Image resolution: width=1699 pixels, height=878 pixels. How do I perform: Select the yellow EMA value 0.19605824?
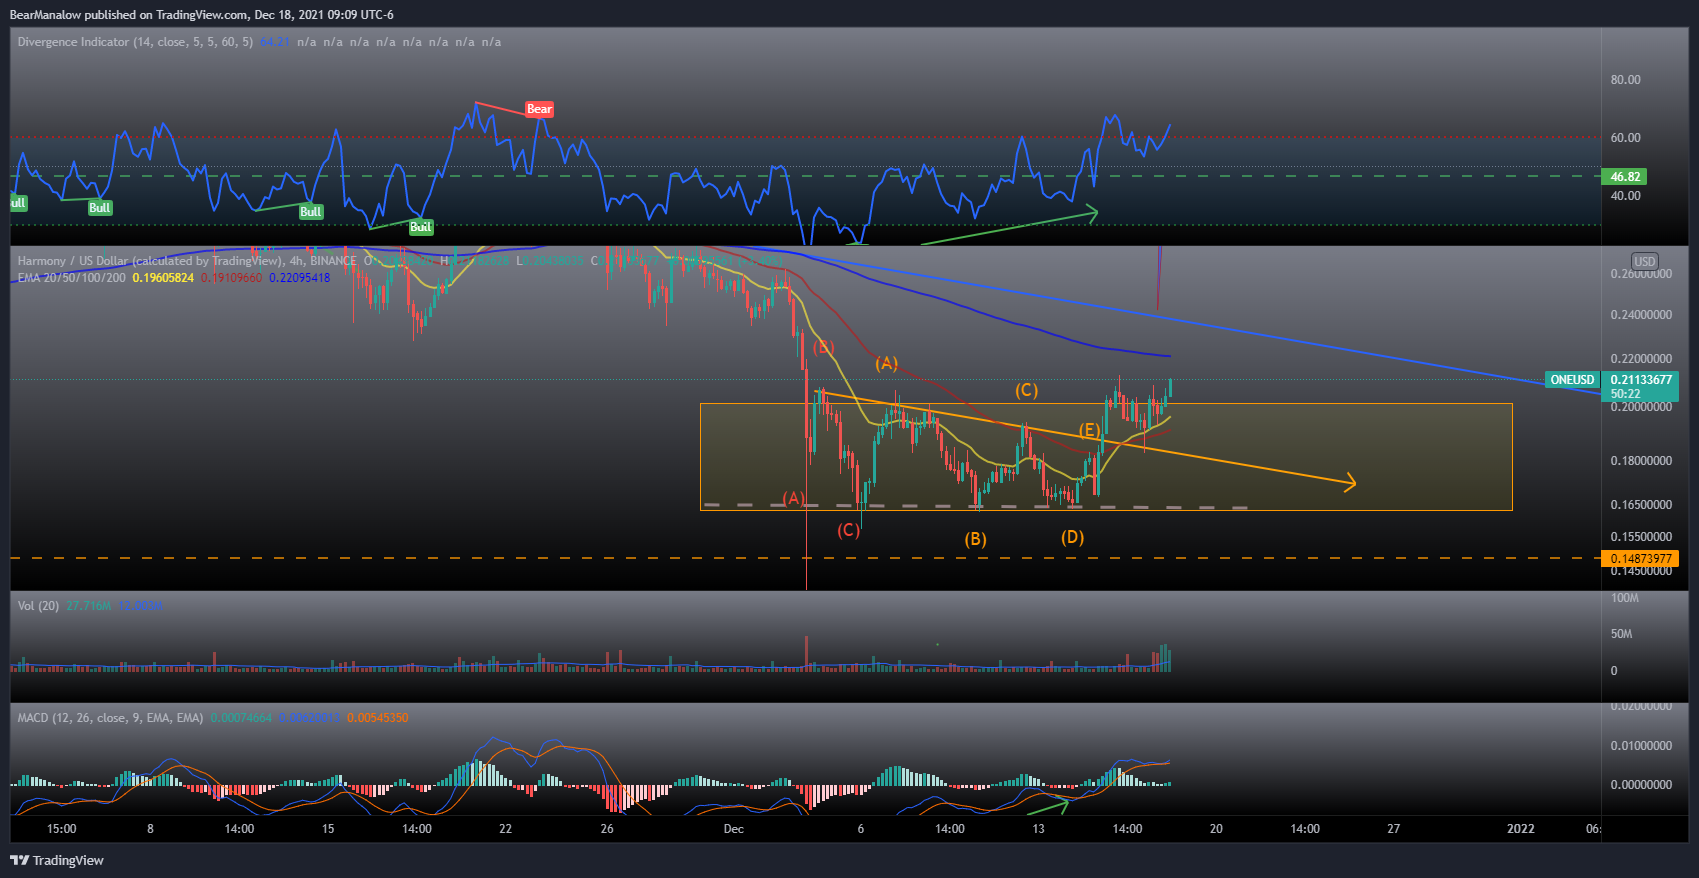click(x=163, y=278)
